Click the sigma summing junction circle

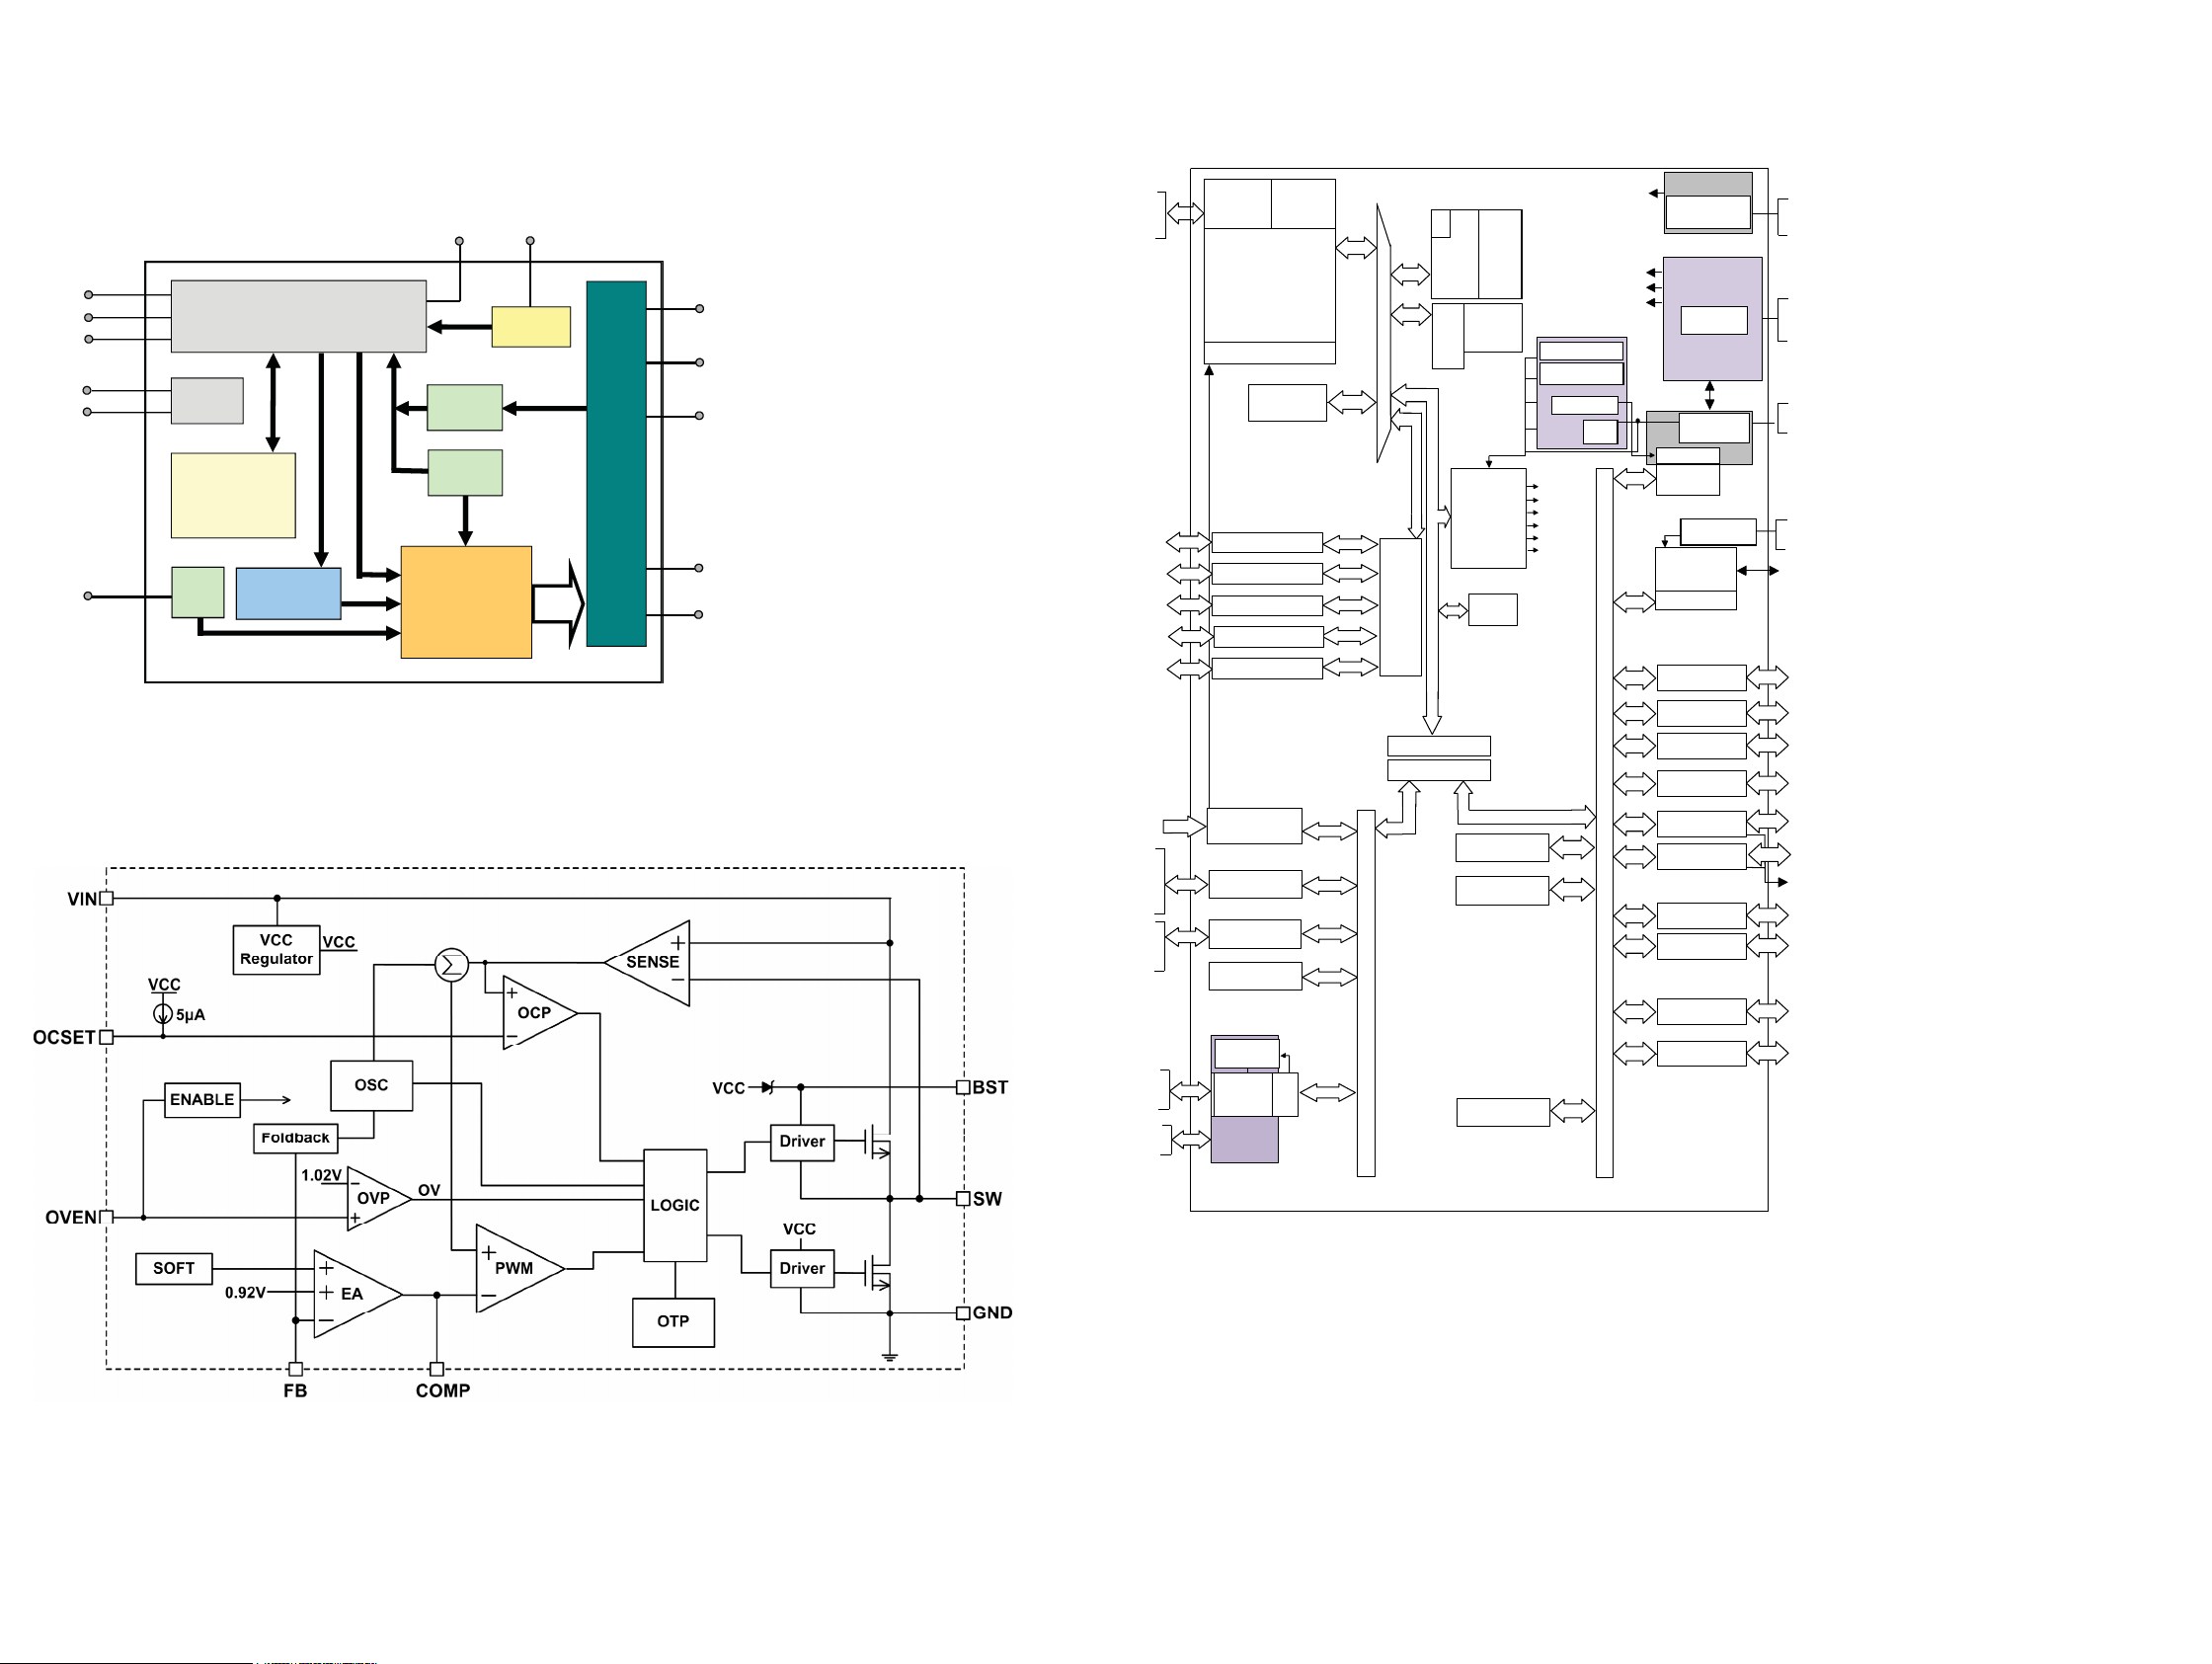[x=452, y=965]
